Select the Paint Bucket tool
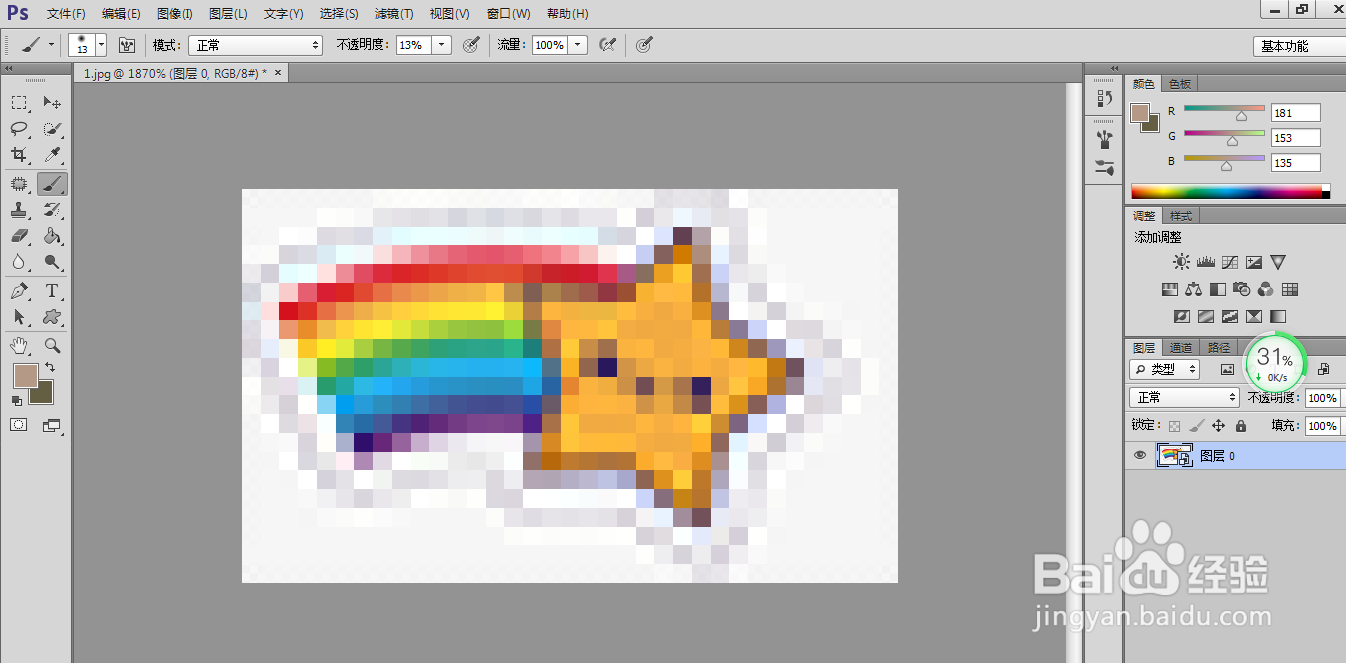Image resolution: width=1346 pixels, height=663 pixels. [52, 236]
